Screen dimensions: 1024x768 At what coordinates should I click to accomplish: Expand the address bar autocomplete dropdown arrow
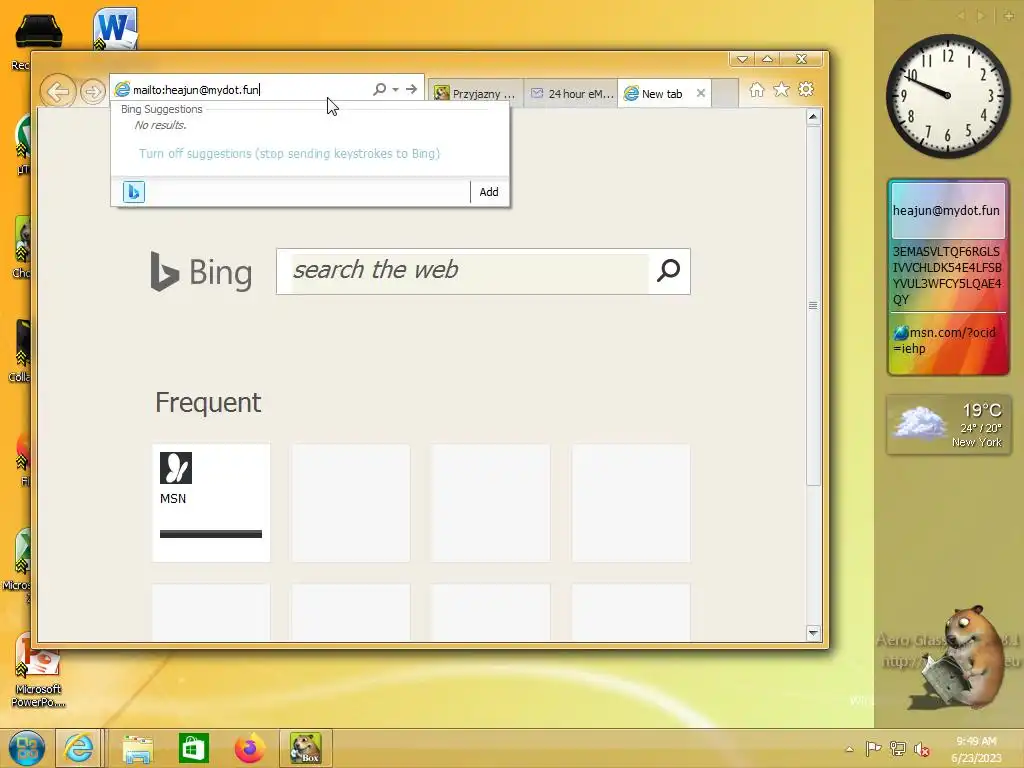pos(396,89)
